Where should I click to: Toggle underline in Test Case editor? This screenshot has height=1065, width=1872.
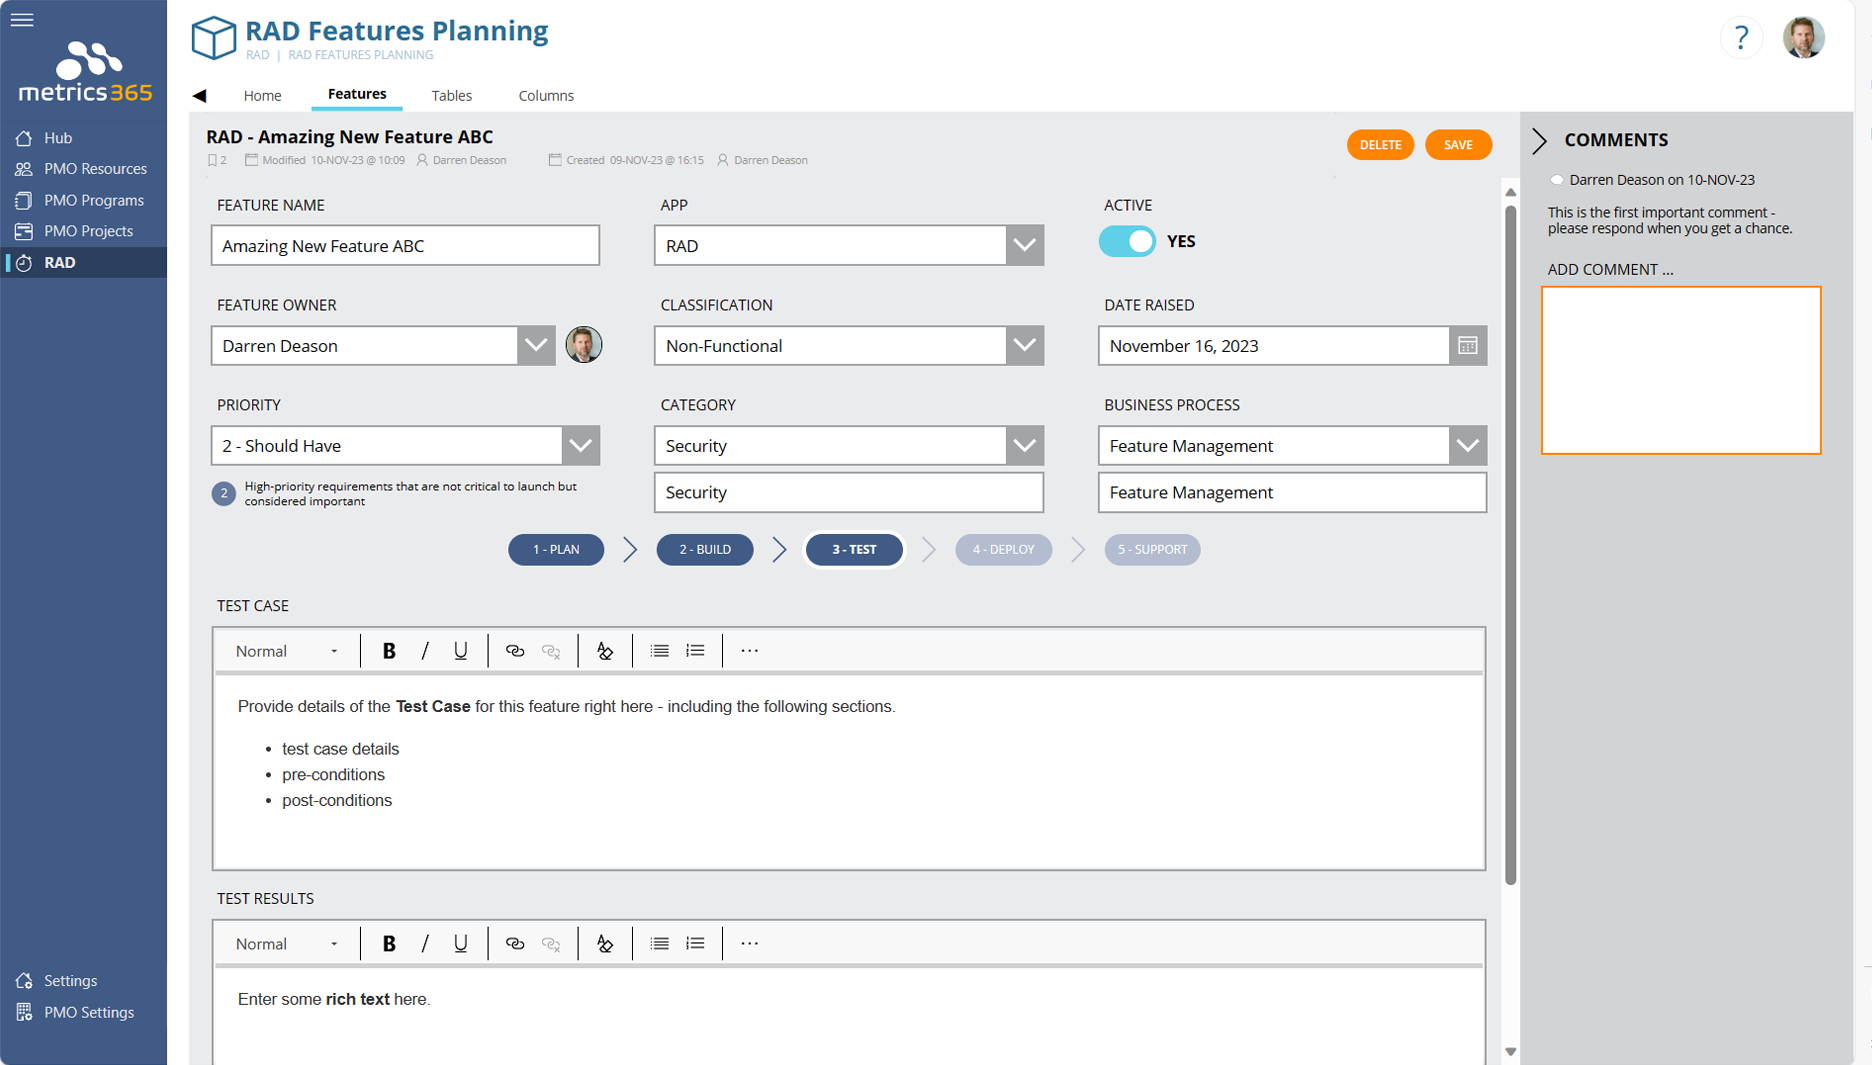pos(461,651)
